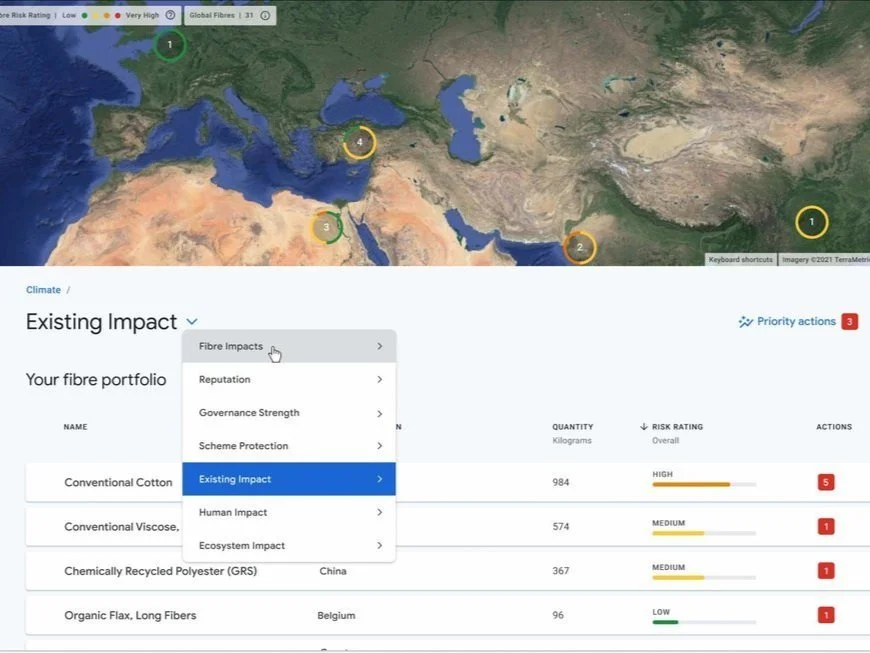Open the map Keyboard shortcuts button
This screenshot has height=653, width=870.
tap(741, 260)
